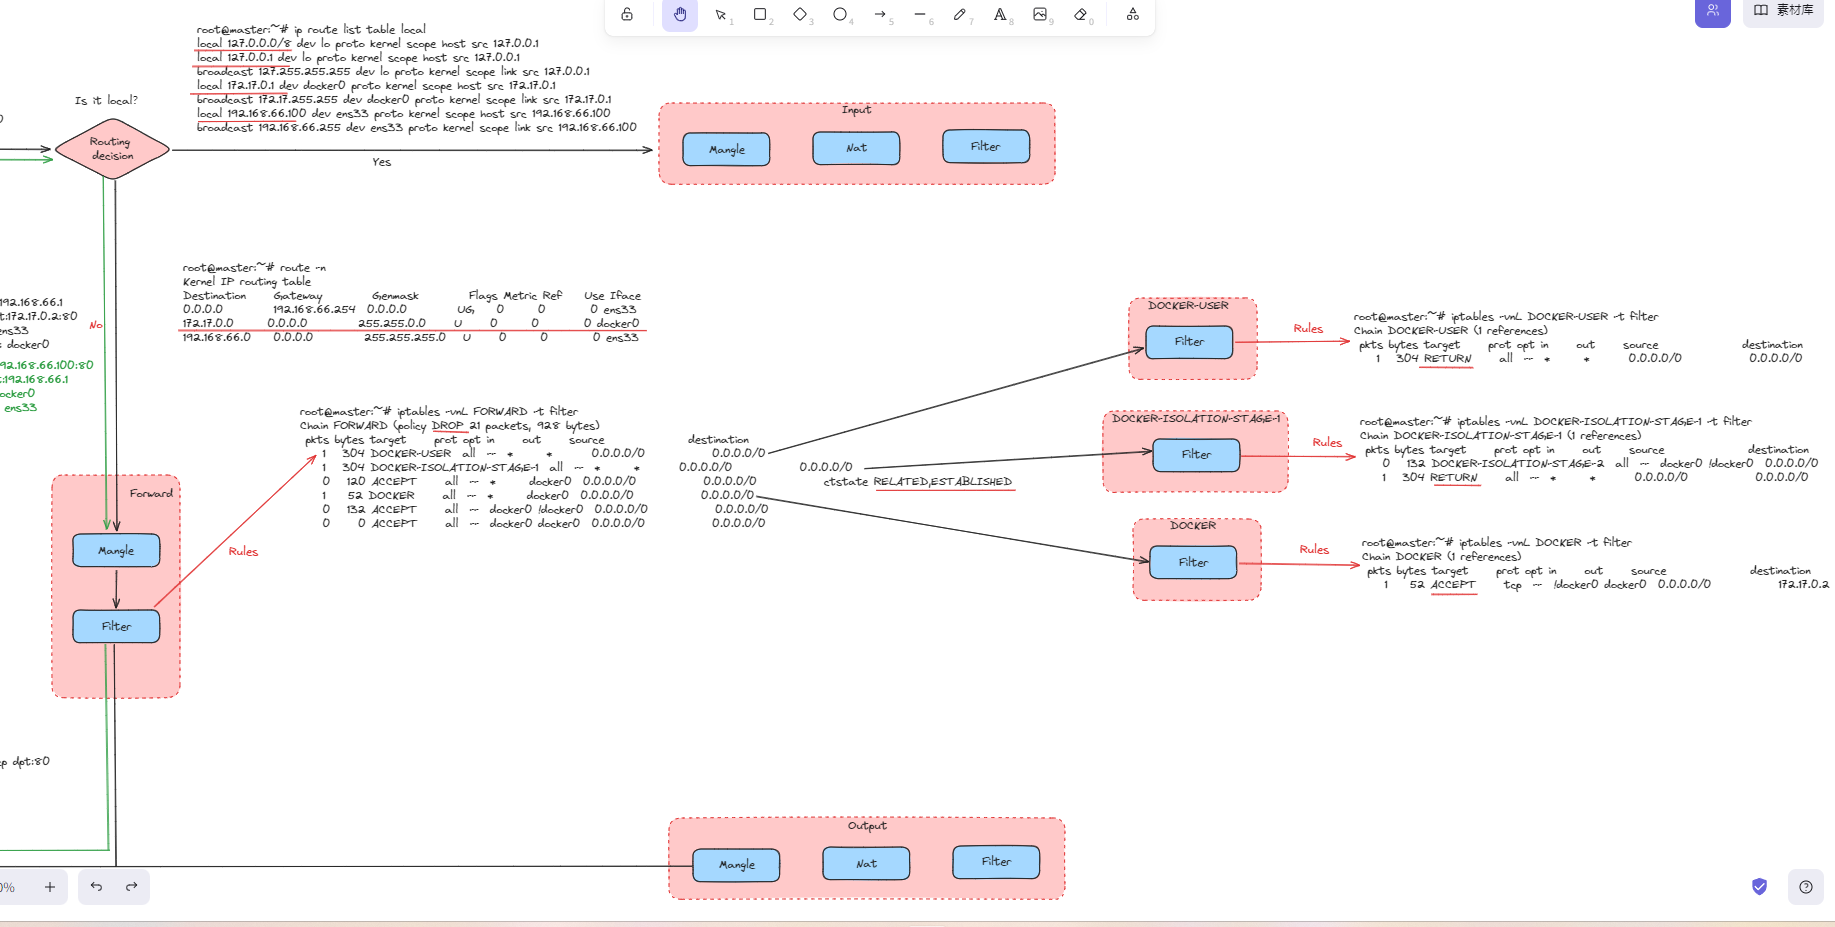Image resolution: width=1835 pixels, height=927 pixels.
Task: Click the 'Input' group label
Action: pos(856,110)
